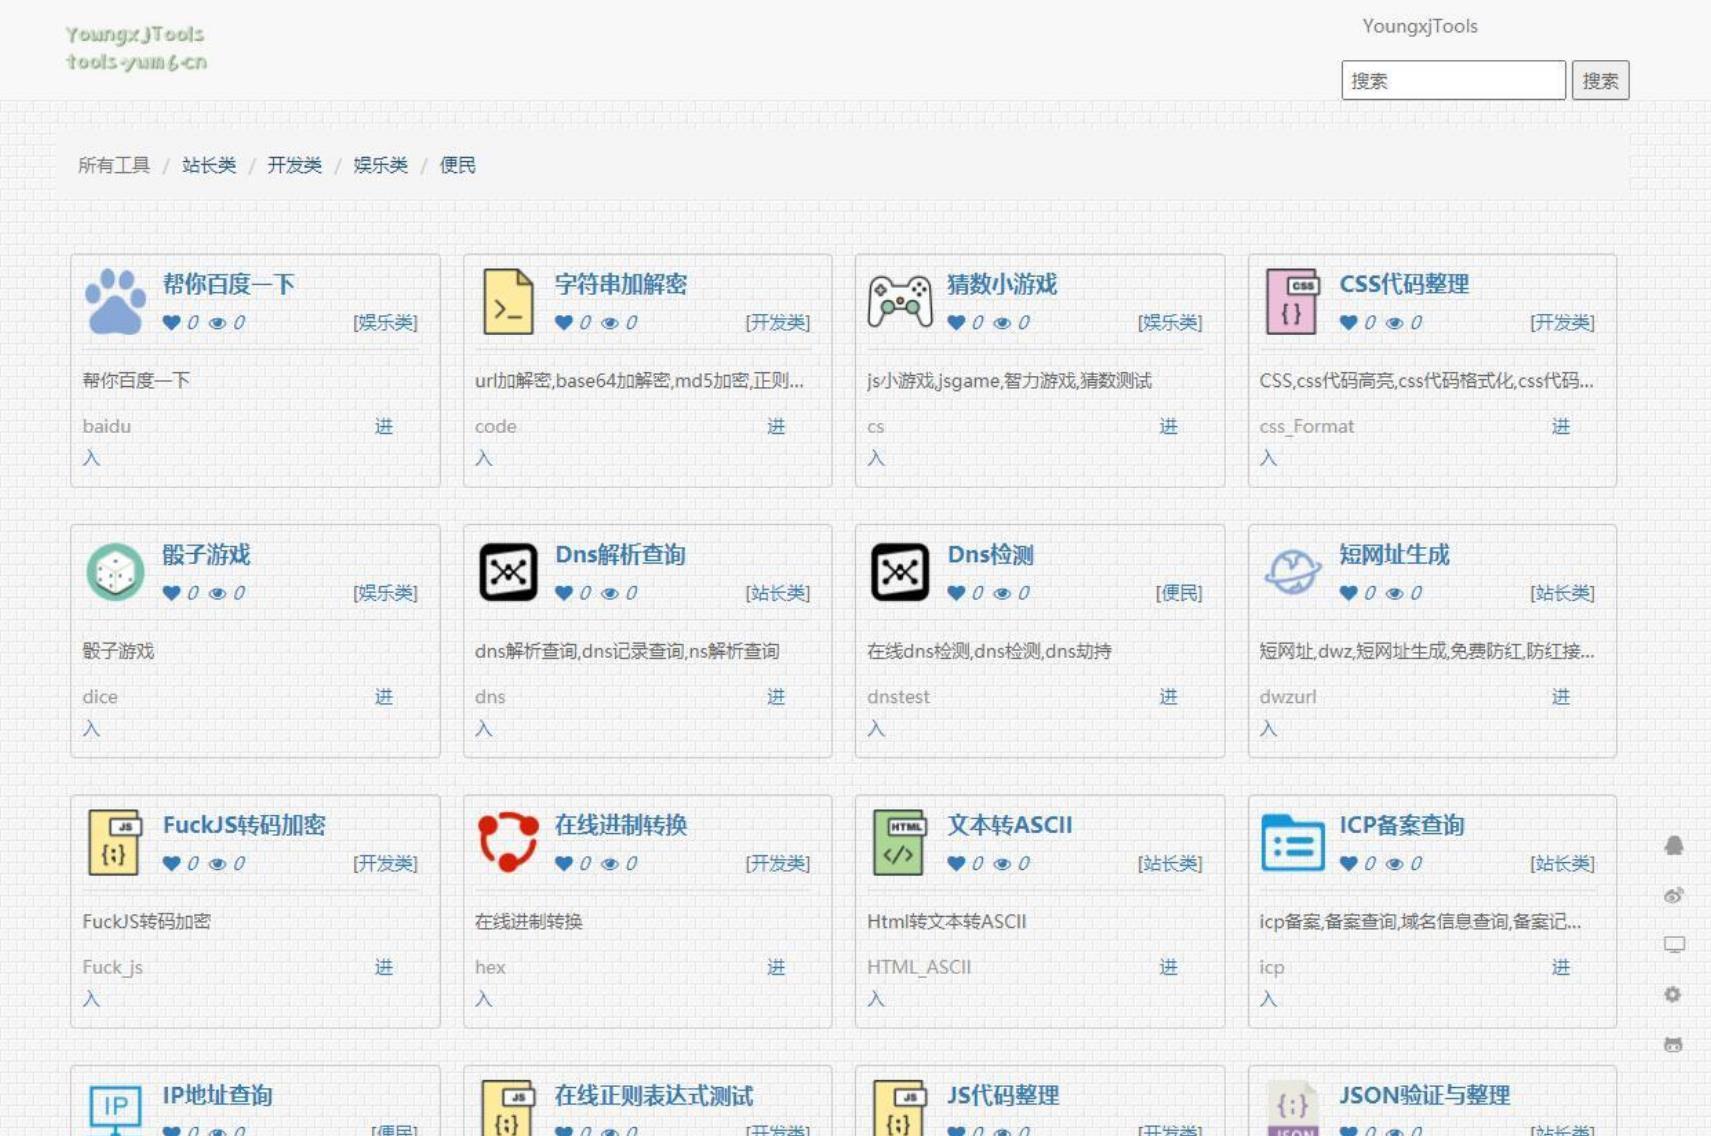Screen dimensions: 1711x1136
Task: Open the 在线进制转换 title link
Action: [621, 825]
